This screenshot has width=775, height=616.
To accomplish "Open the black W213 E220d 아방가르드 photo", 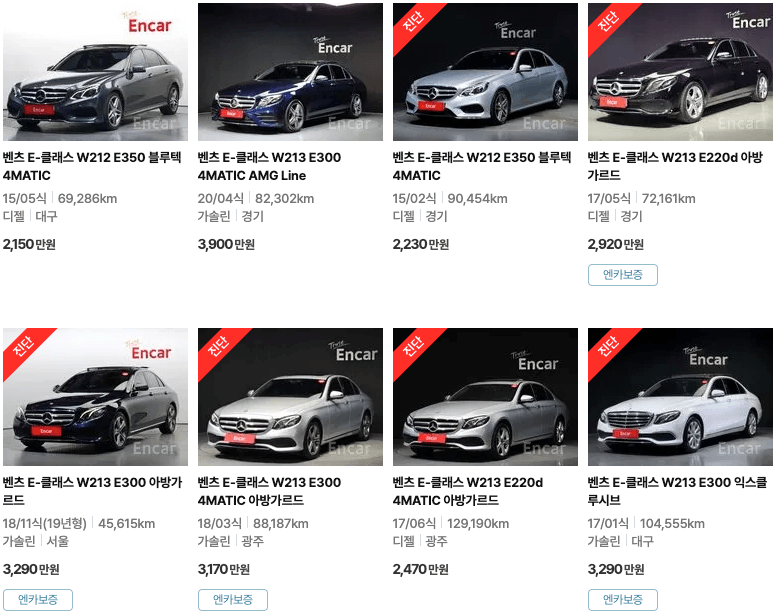I will coord(680,72).
